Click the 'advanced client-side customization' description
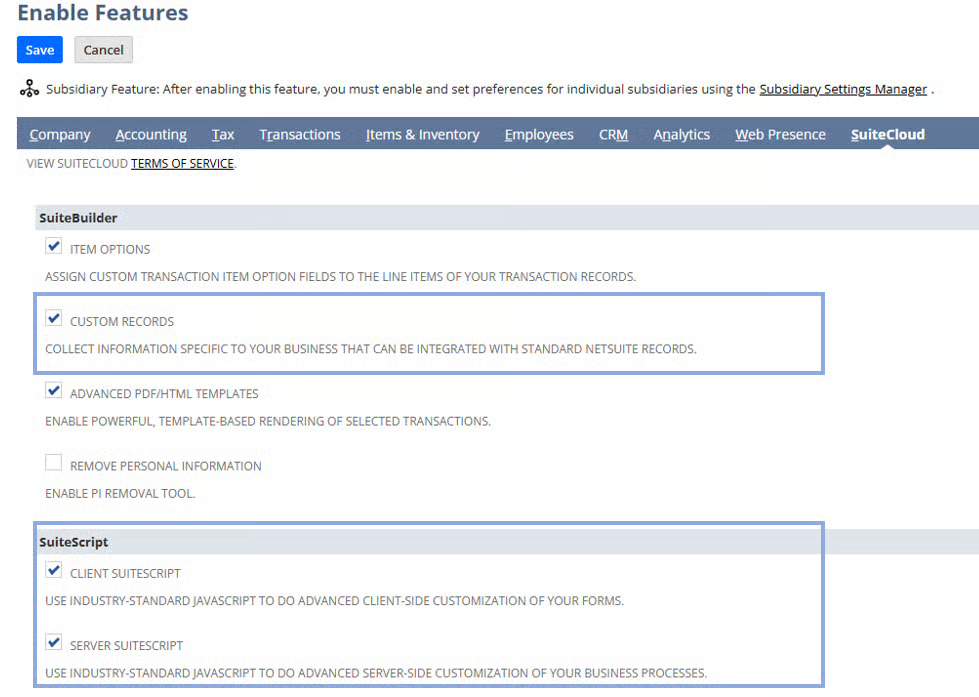The image size is (979, 697). [x=335, y=601]
